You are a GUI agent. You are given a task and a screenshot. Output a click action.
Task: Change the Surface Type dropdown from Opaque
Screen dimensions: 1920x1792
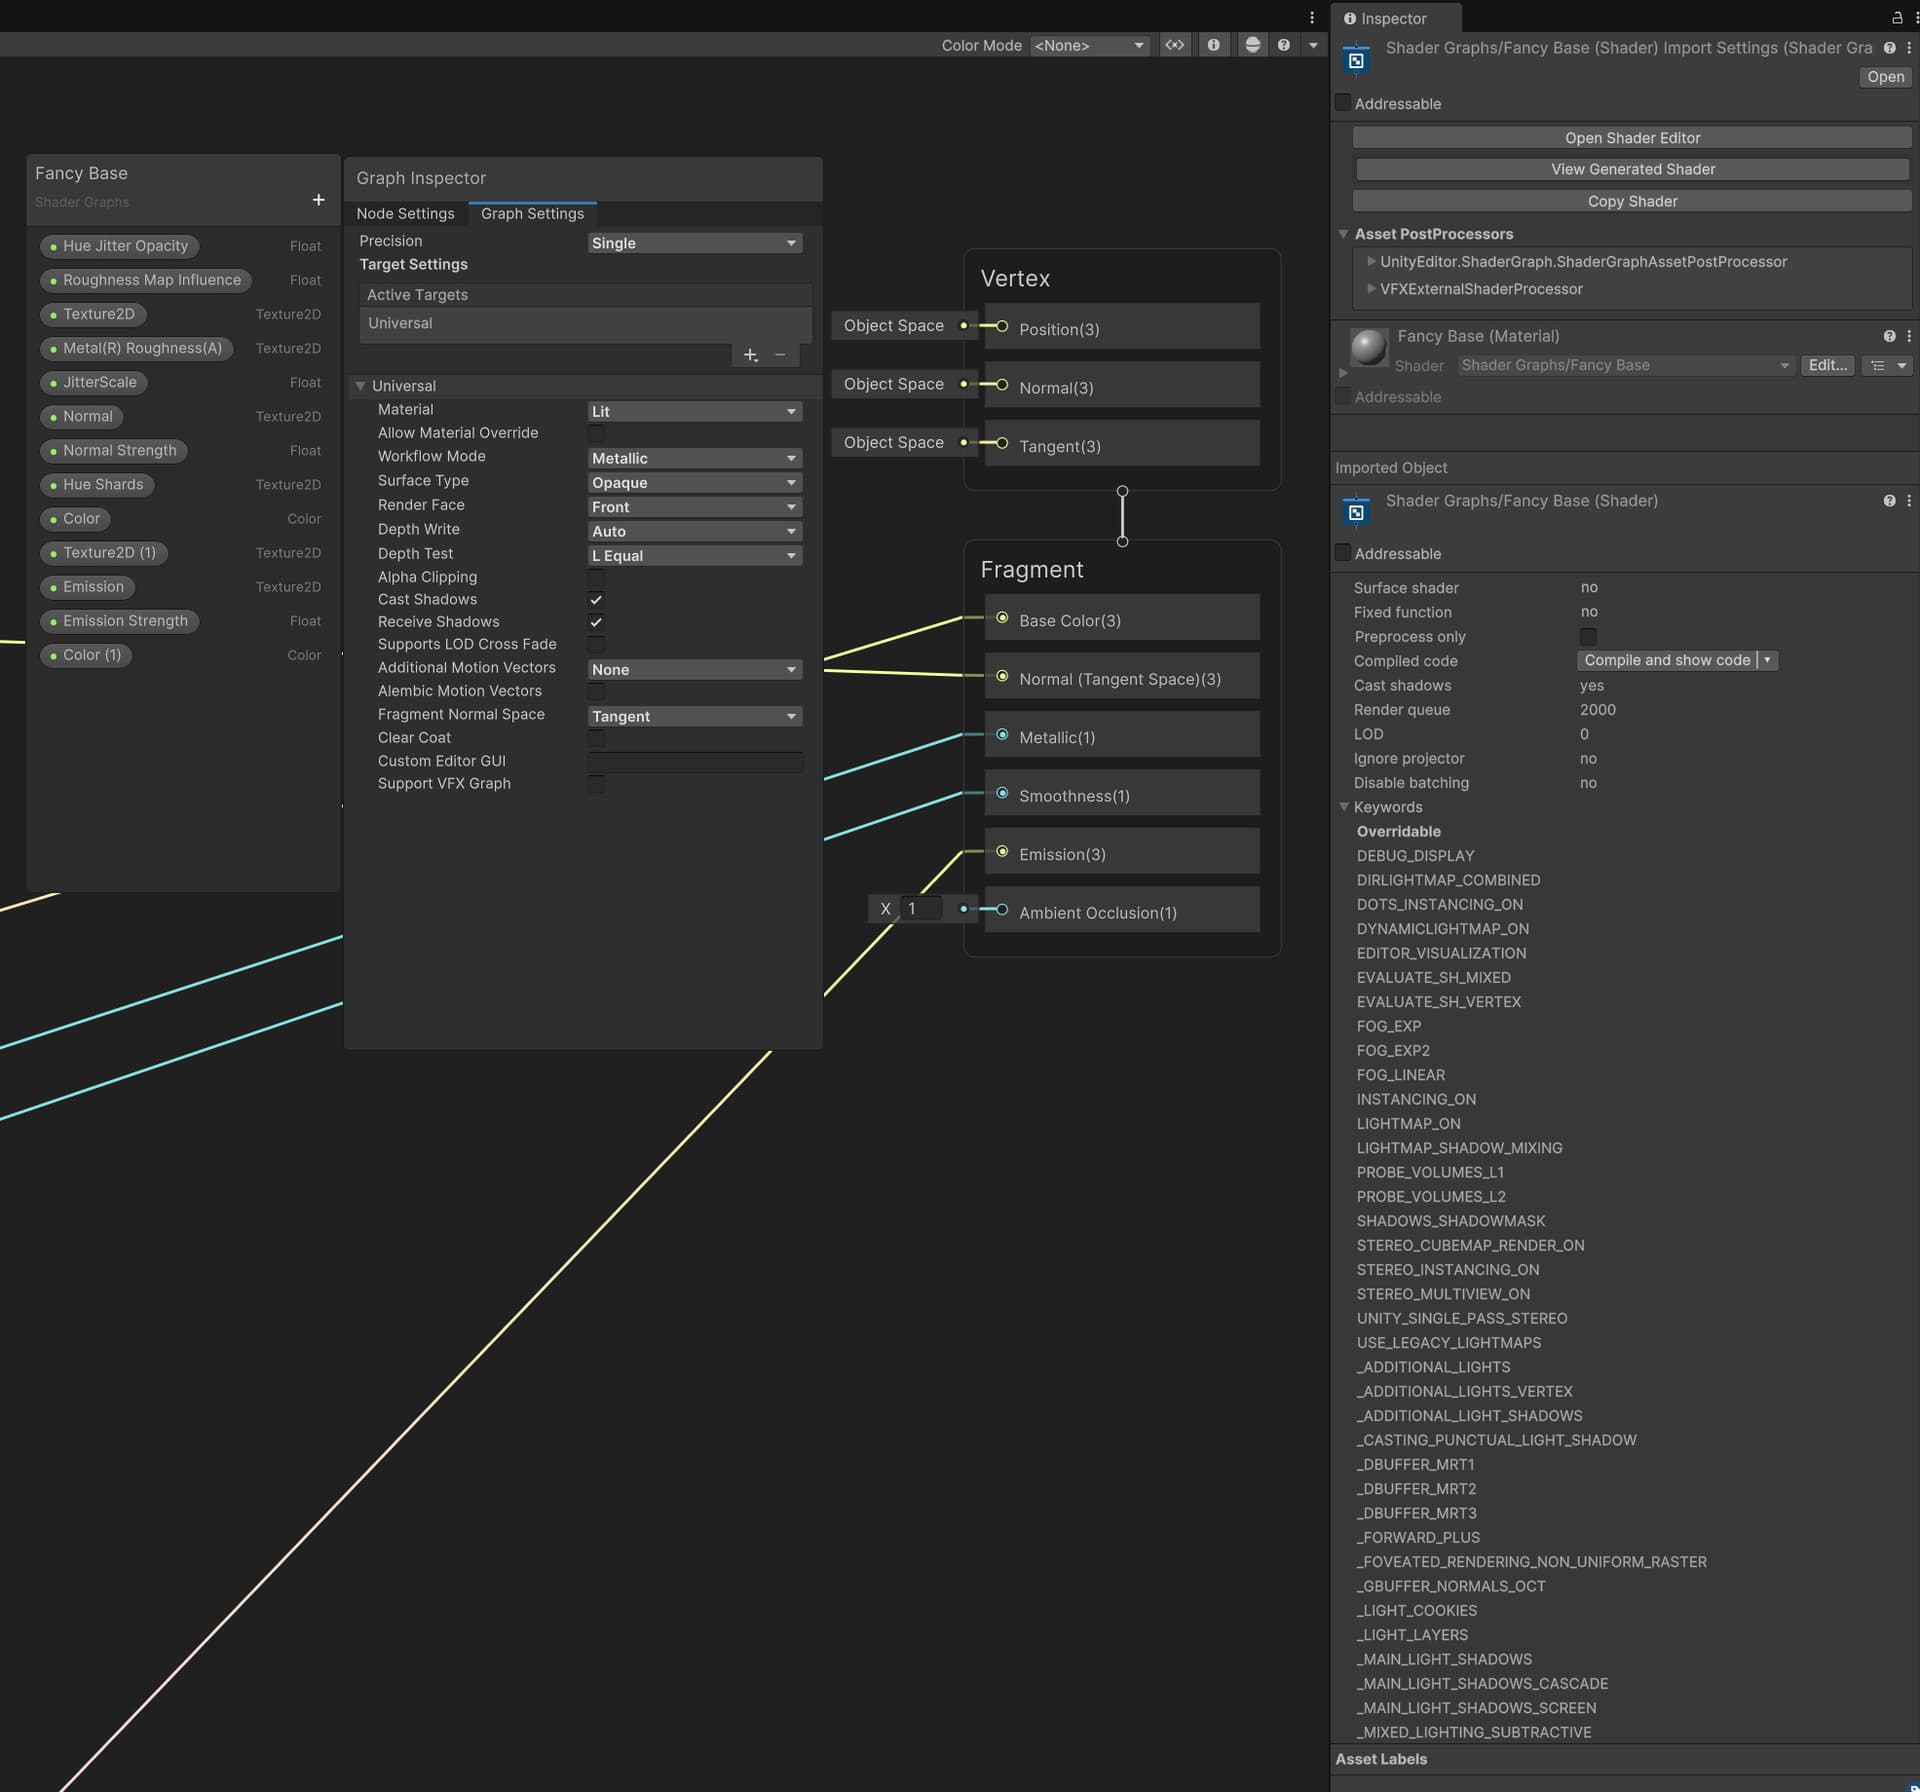[694, 482]
